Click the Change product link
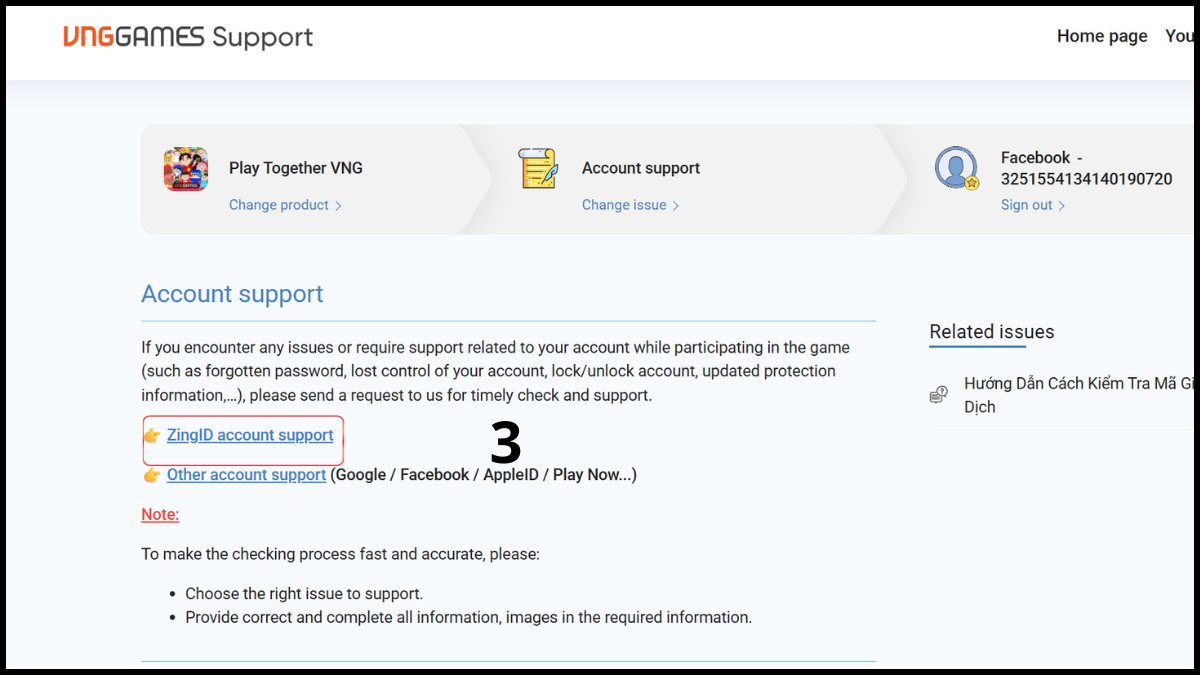Viewport: 1200px width, 675px height. tap(279, 205)
